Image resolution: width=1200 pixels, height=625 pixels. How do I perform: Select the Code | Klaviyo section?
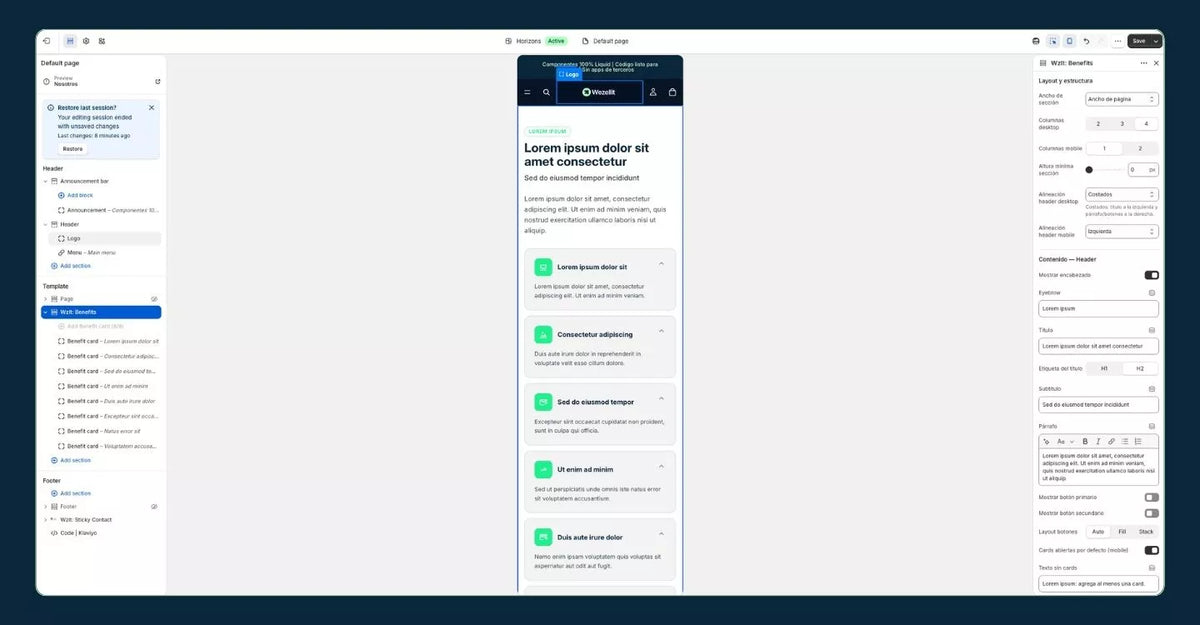pos(73,533)
